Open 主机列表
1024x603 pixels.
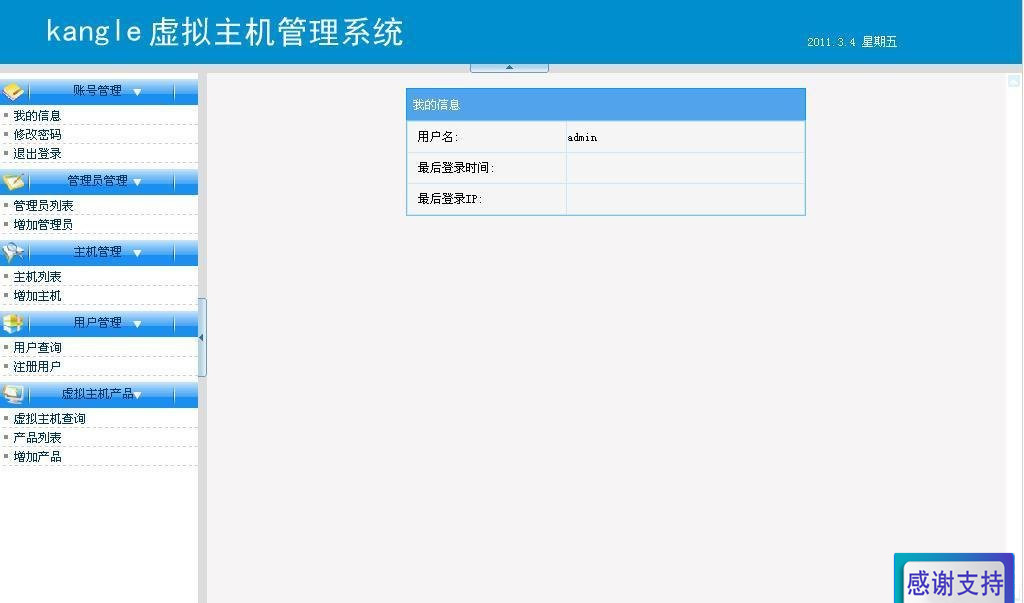pos(37,277)
